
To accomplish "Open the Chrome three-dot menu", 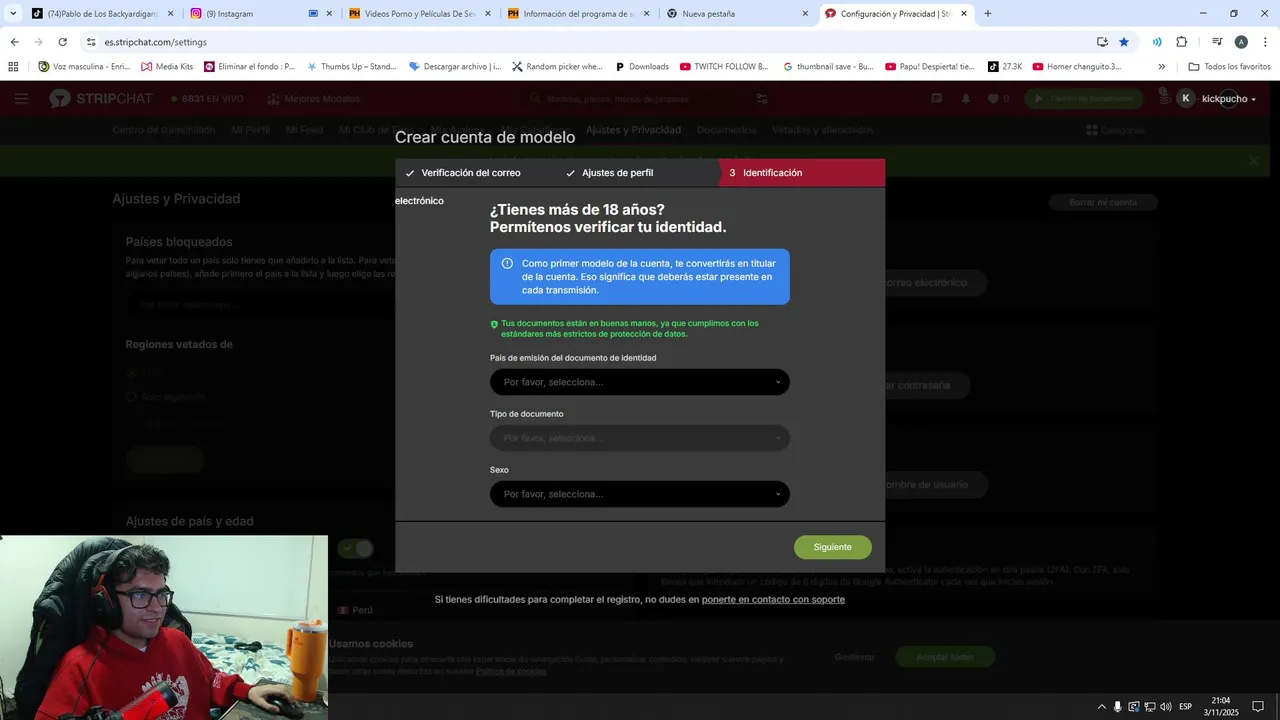I will 1265,42.
